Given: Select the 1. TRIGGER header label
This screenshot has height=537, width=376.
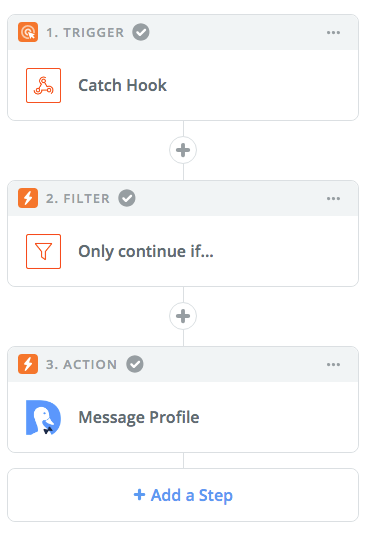Looking at the screenshot, I should [85, 33].
